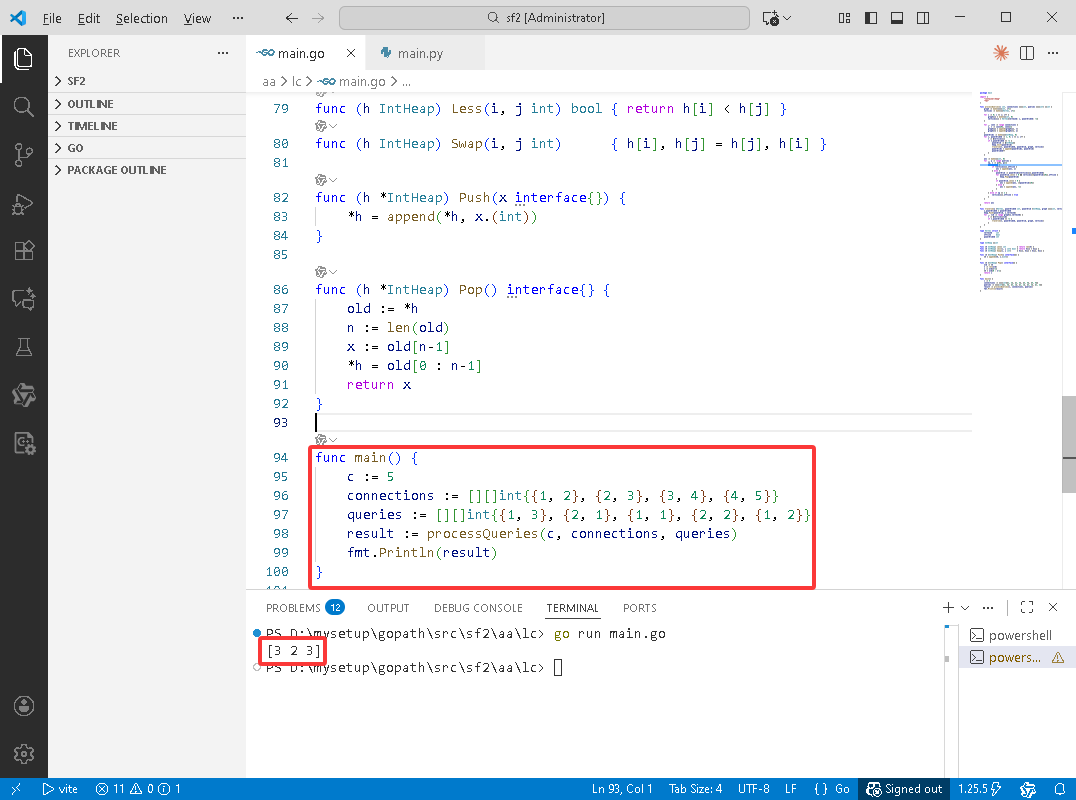The image size is (1076, 800).
Task: Toggle the secondary side bar
Action: pyautogui.click(x=923, y=18)
